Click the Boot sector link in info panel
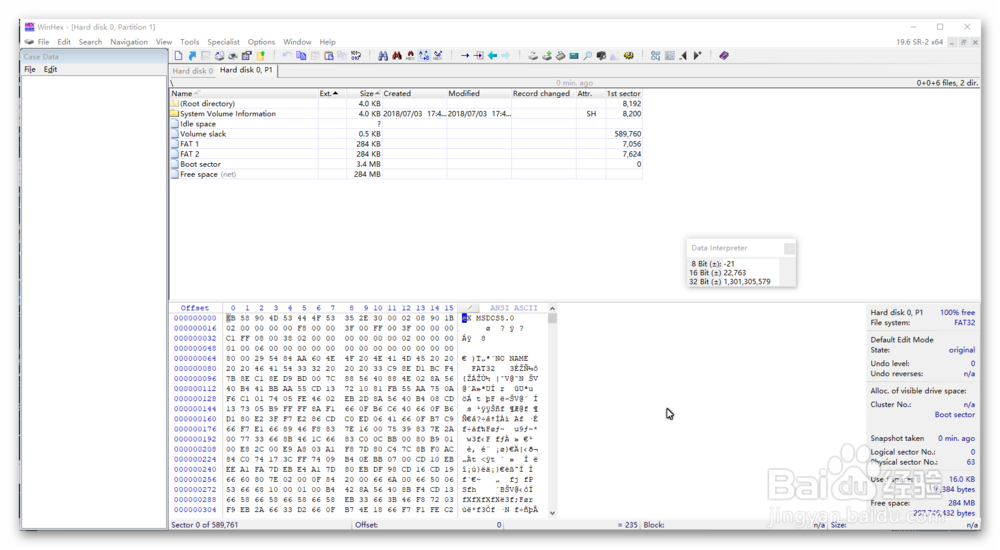 954,415
